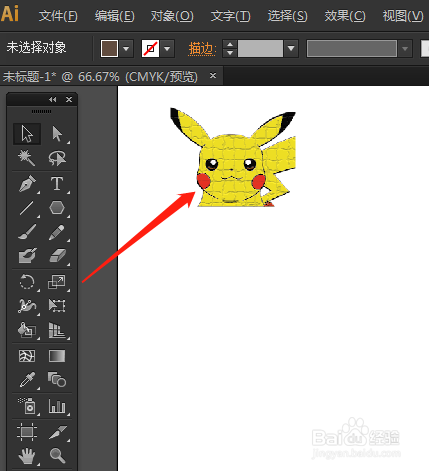Decrease stroke weight with down stepper
Viewport: 429px width, 471px height.
(x=230, y=53)
